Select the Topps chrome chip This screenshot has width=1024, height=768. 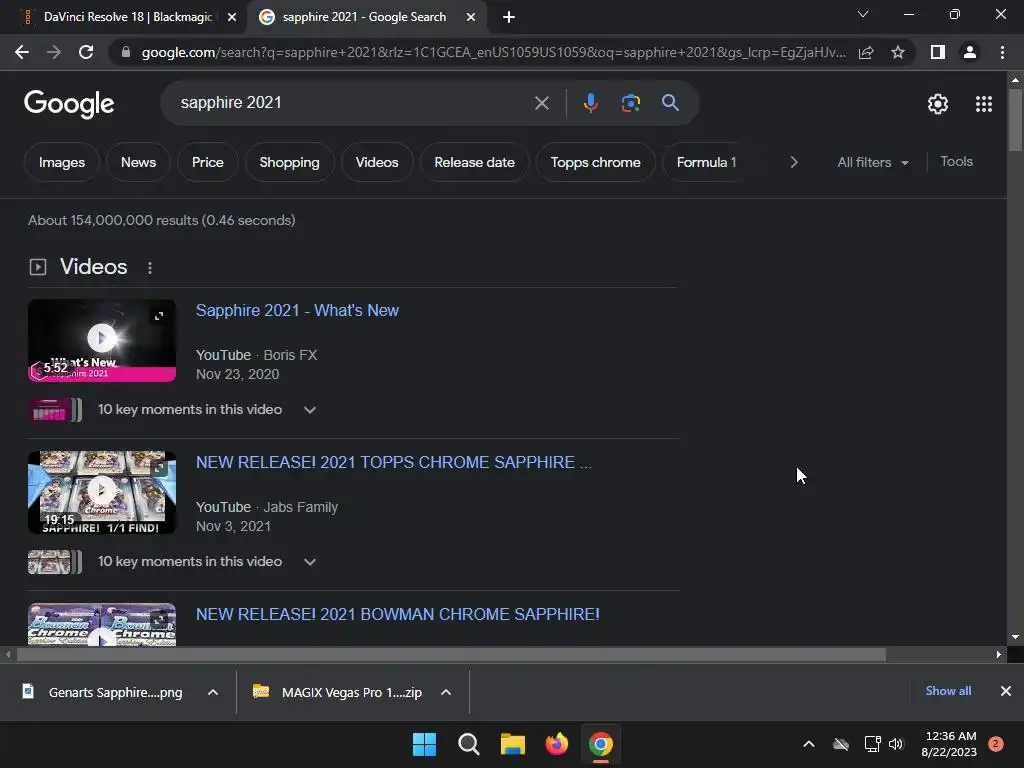(x=595, y=162)
